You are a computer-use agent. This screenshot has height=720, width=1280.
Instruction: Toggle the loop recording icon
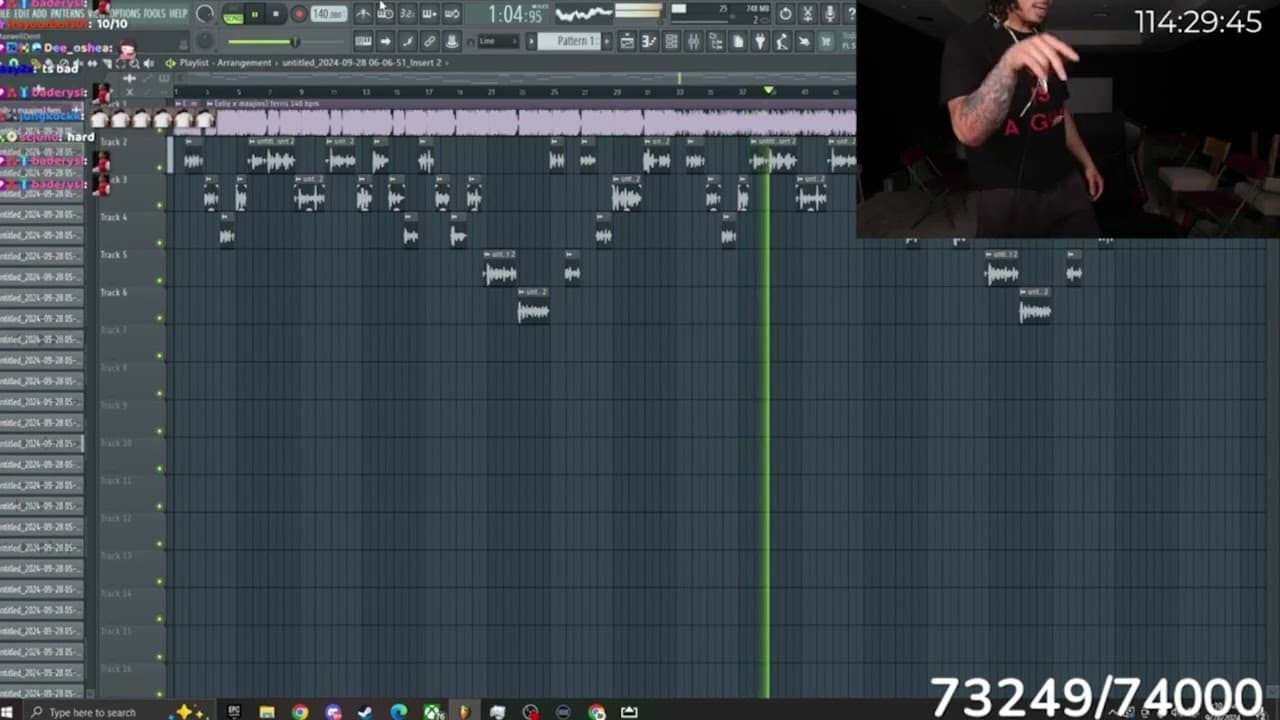(x=451, y=13)
